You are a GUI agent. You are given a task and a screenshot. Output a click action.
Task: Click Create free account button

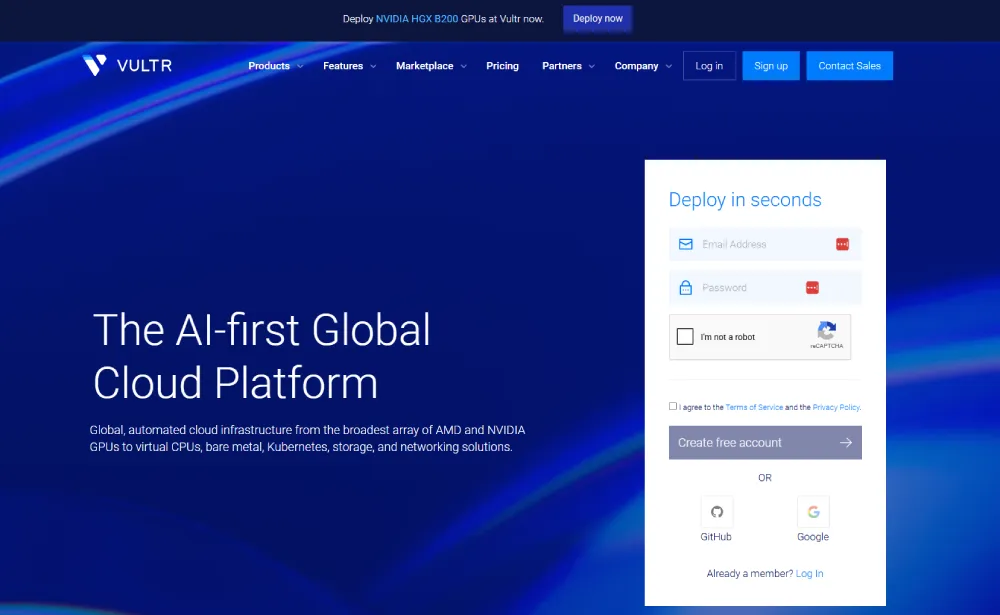tap(765, 443)
